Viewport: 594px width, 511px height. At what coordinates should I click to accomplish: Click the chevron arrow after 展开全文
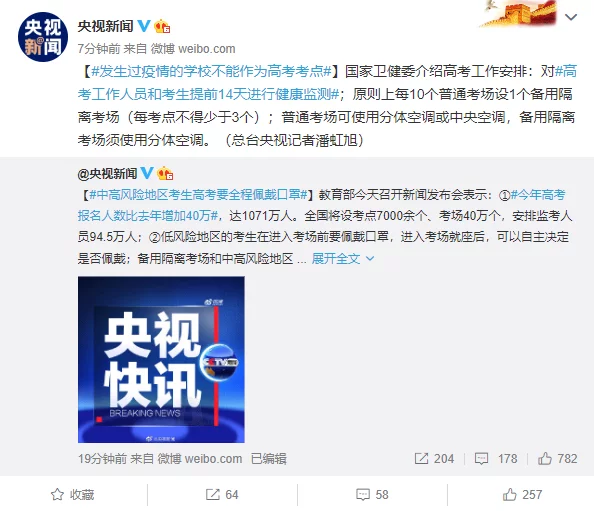(x=370, y=259)
